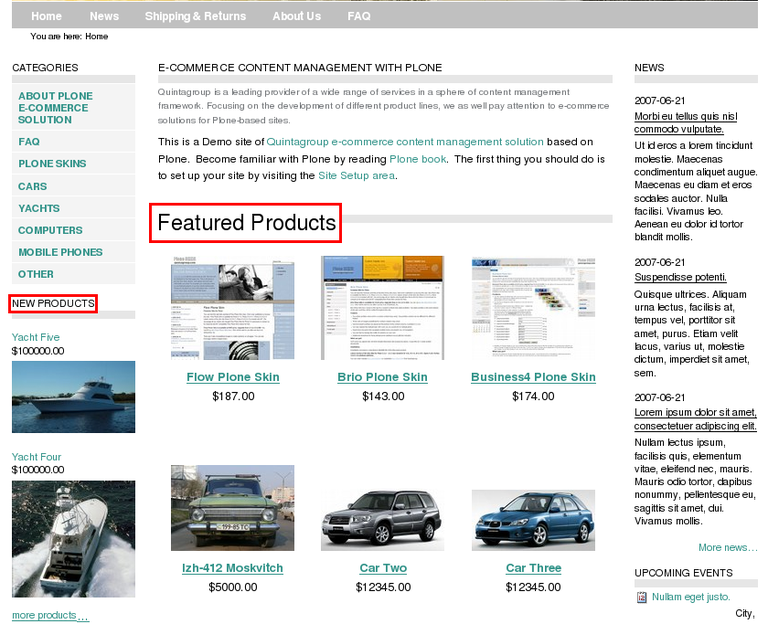This screenshot has height=624, width=768.
Task: Open the About Us page
Action: 297,16
